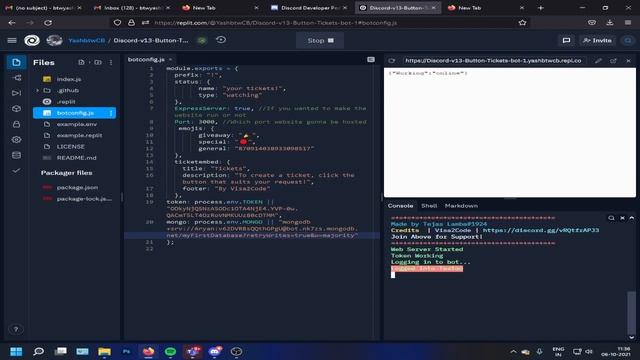640x360 pixels.
Task: Open Discord from taskbar
Action: click(215, 351)
